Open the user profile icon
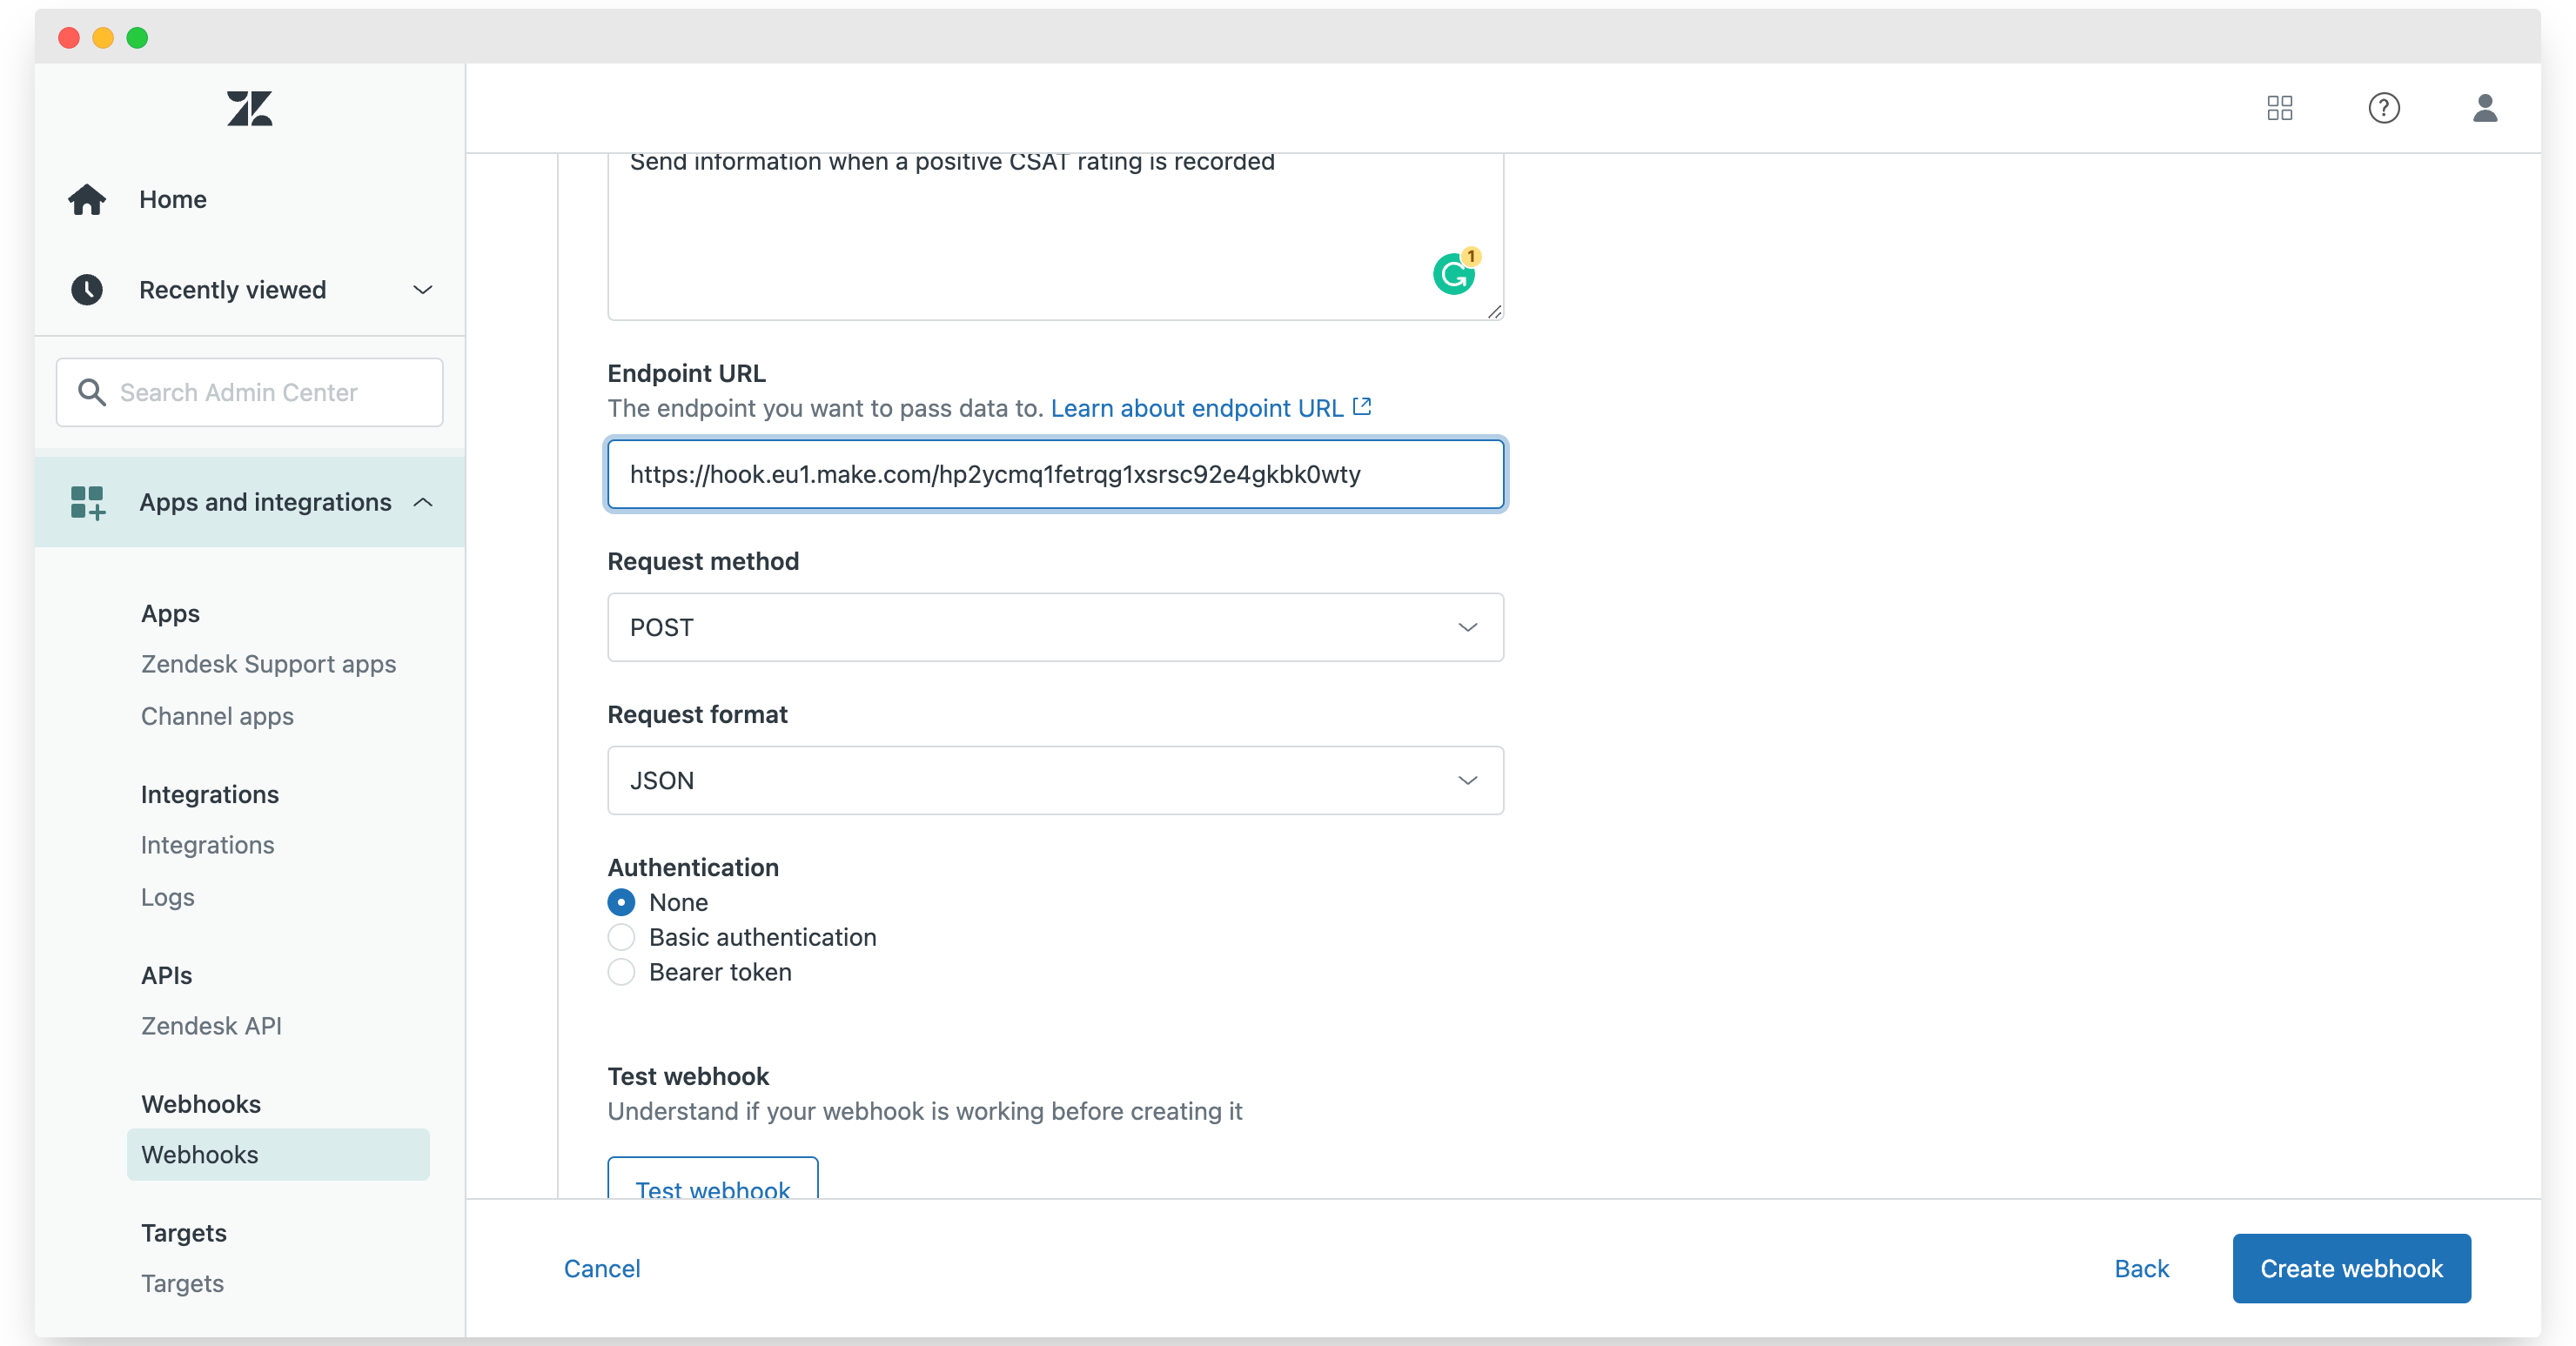2576x1346 pixels. click(x=2485, y=108)
